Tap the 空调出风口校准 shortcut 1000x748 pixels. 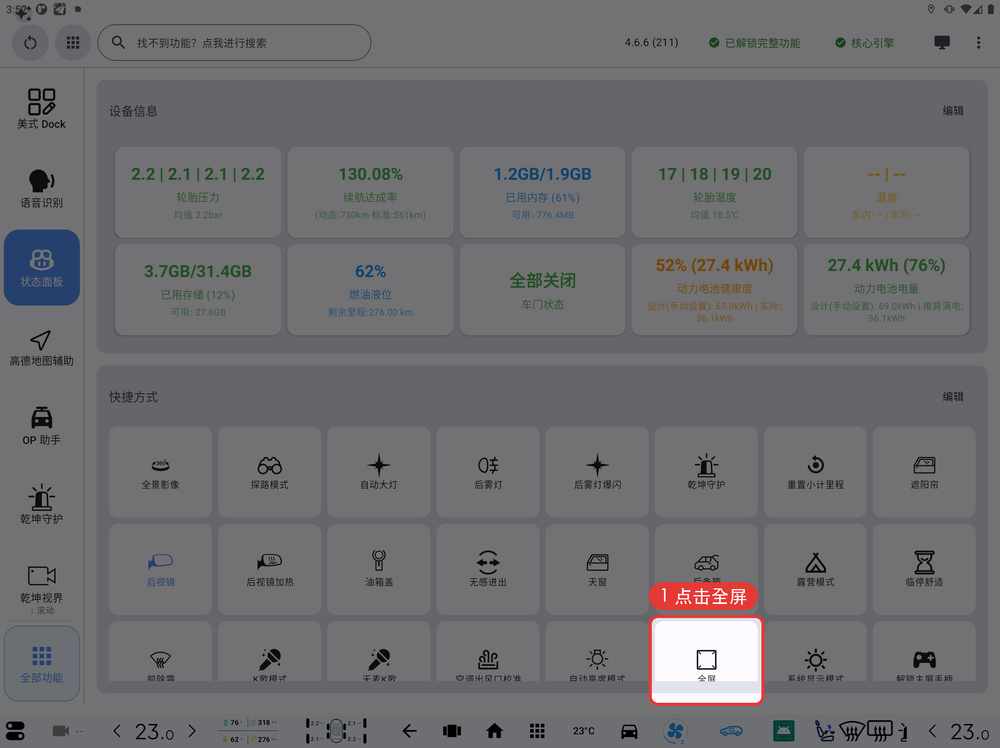(x=488, y=652)
